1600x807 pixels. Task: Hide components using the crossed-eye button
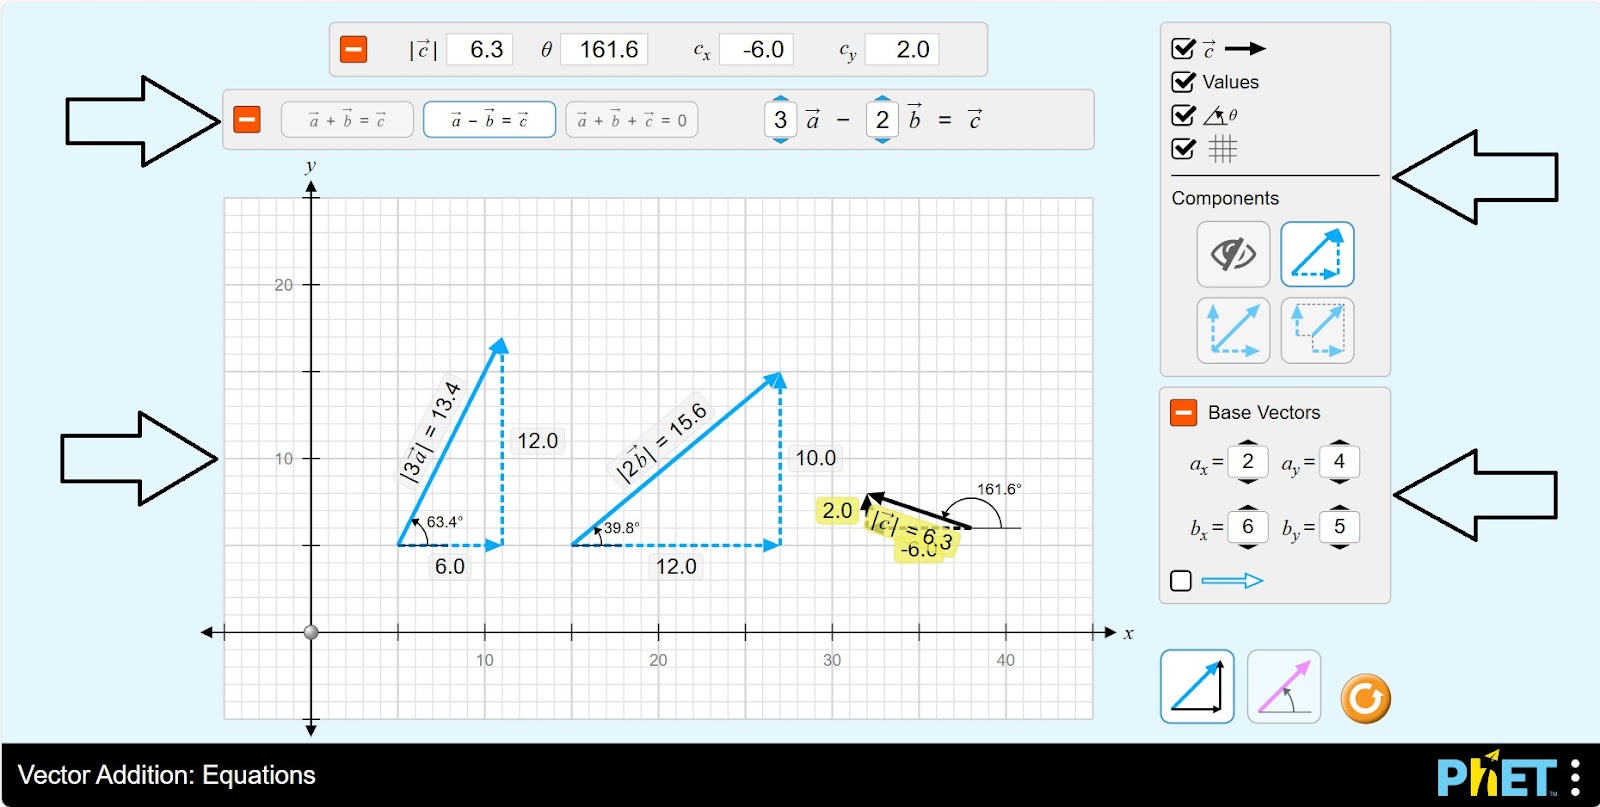tap(1233, 255)
